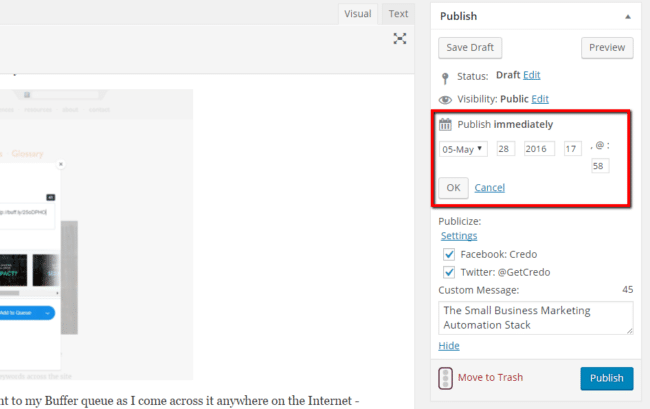Uncheck the Facebook: Credo checkbox
The width and height of the screenshot is (650, 409).
(x=449, y=254)
